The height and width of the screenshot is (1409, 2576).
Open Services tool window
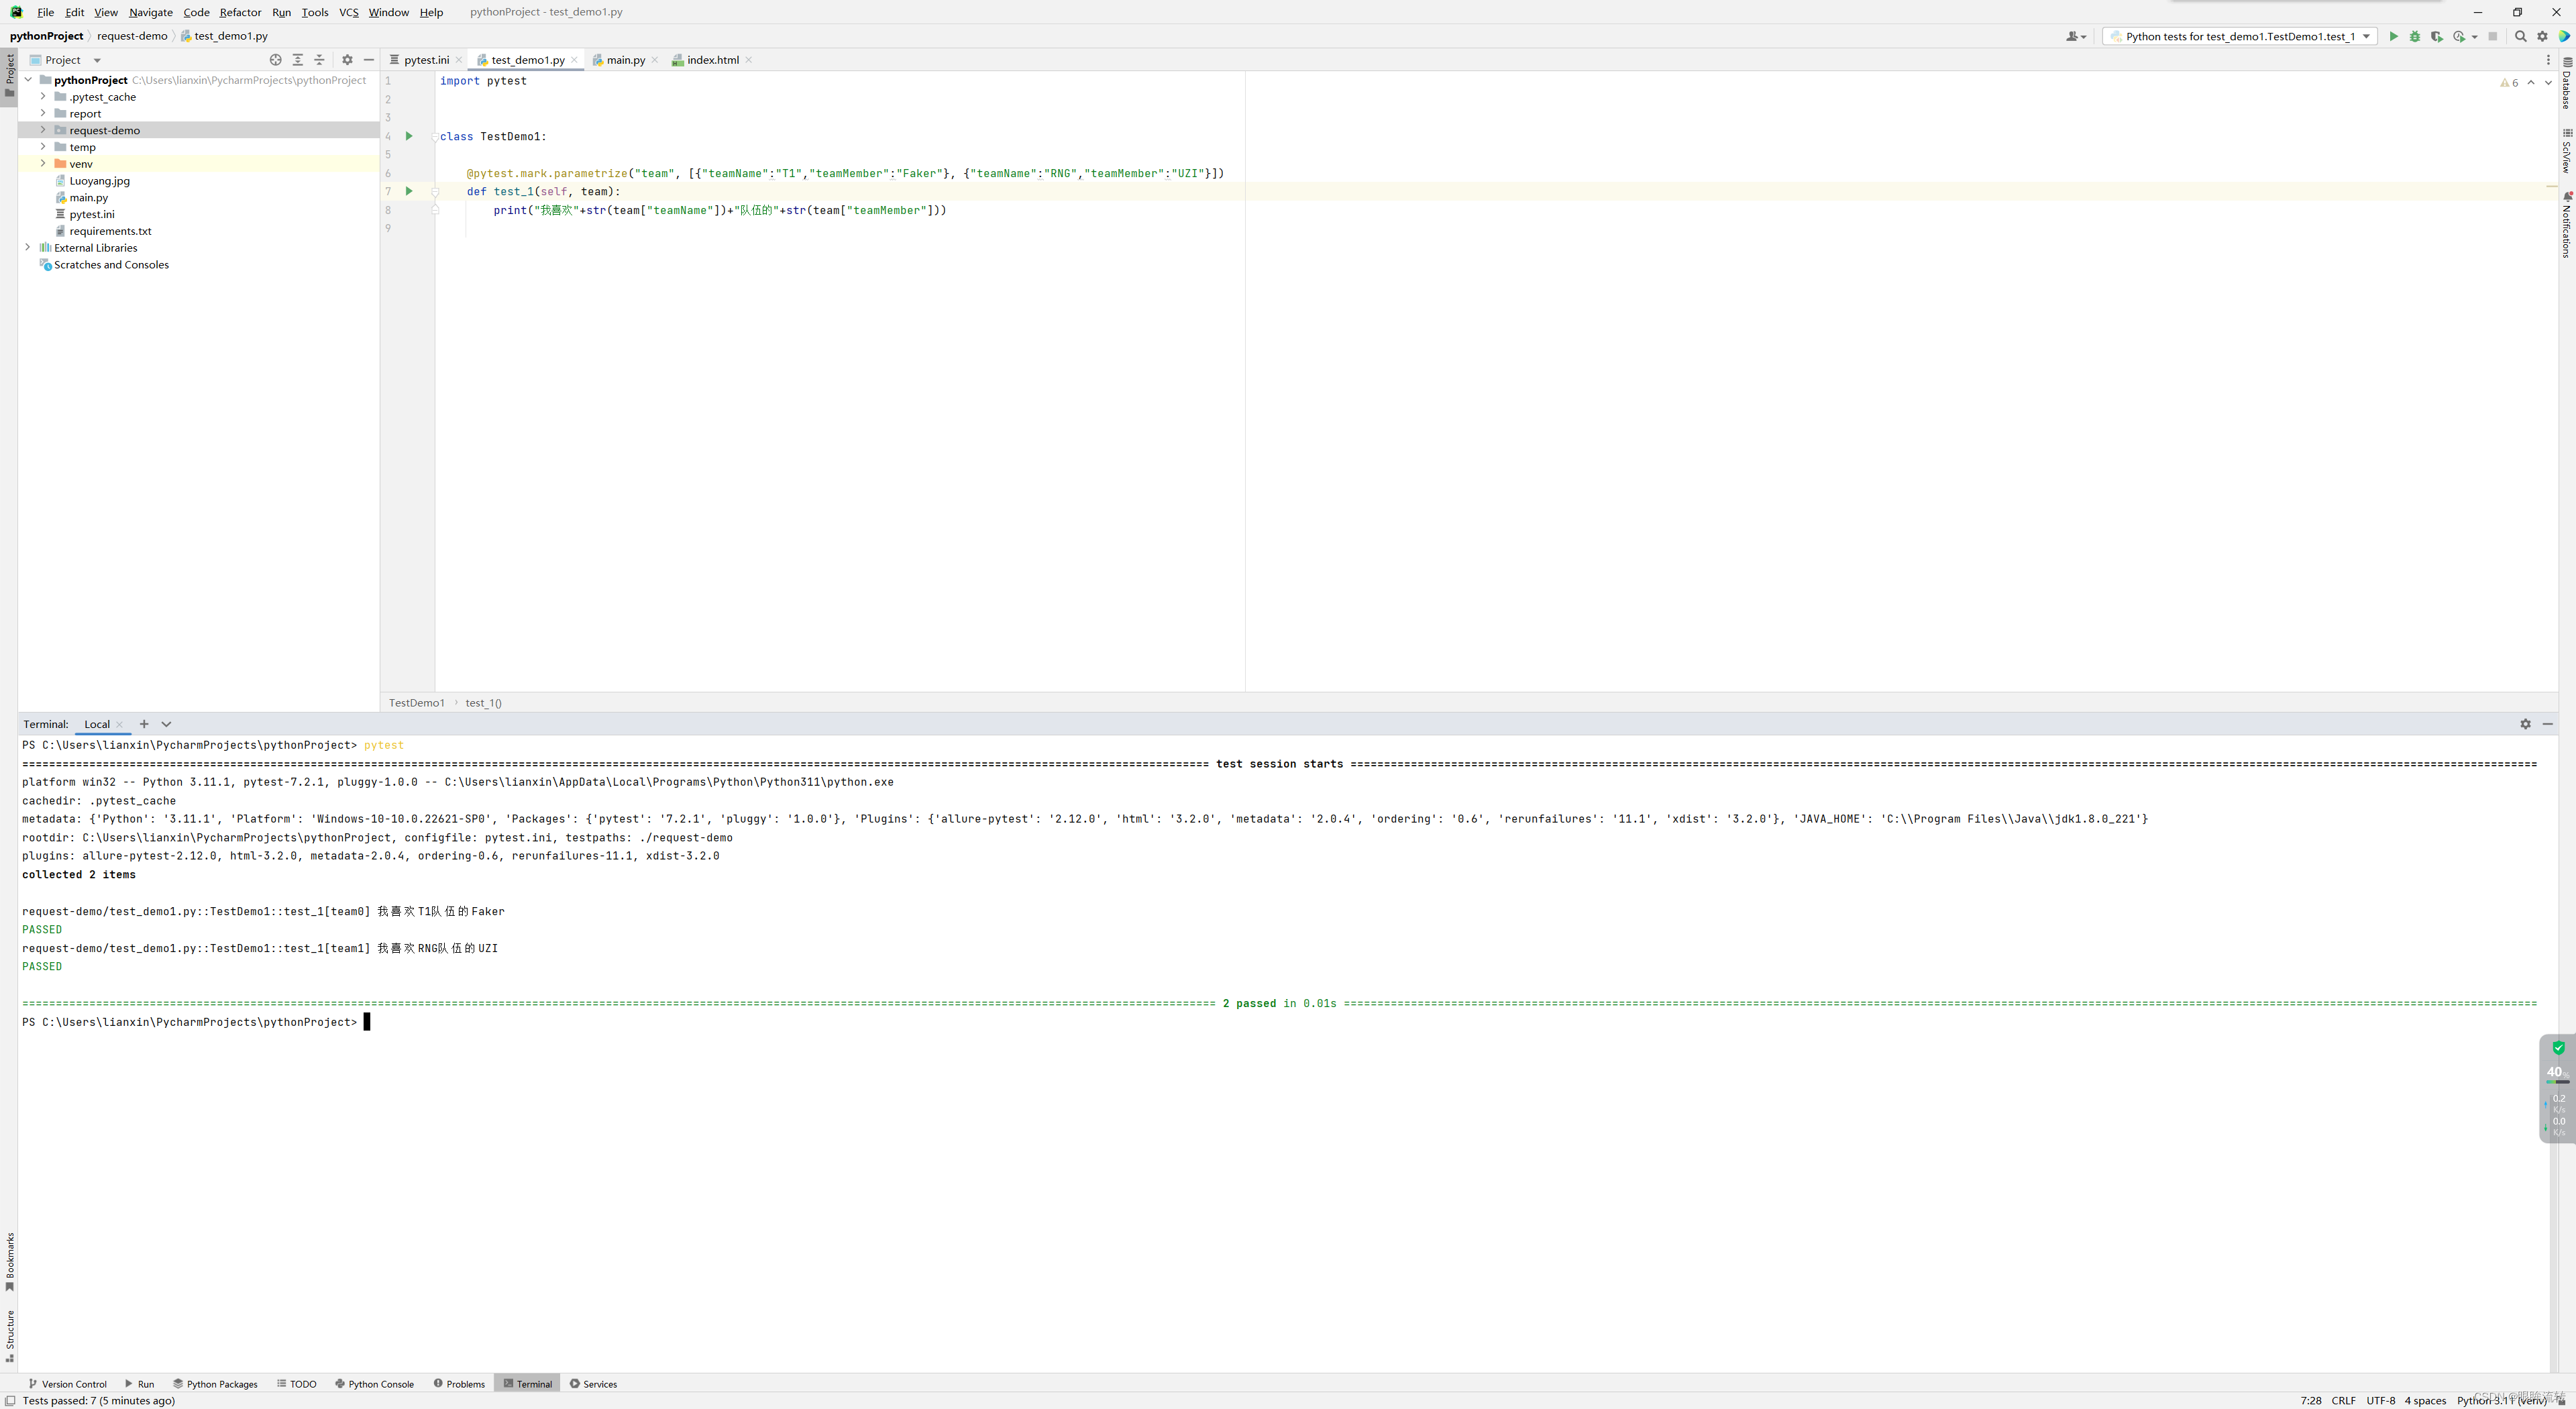pyautogui.click(x=593, y=1384)
